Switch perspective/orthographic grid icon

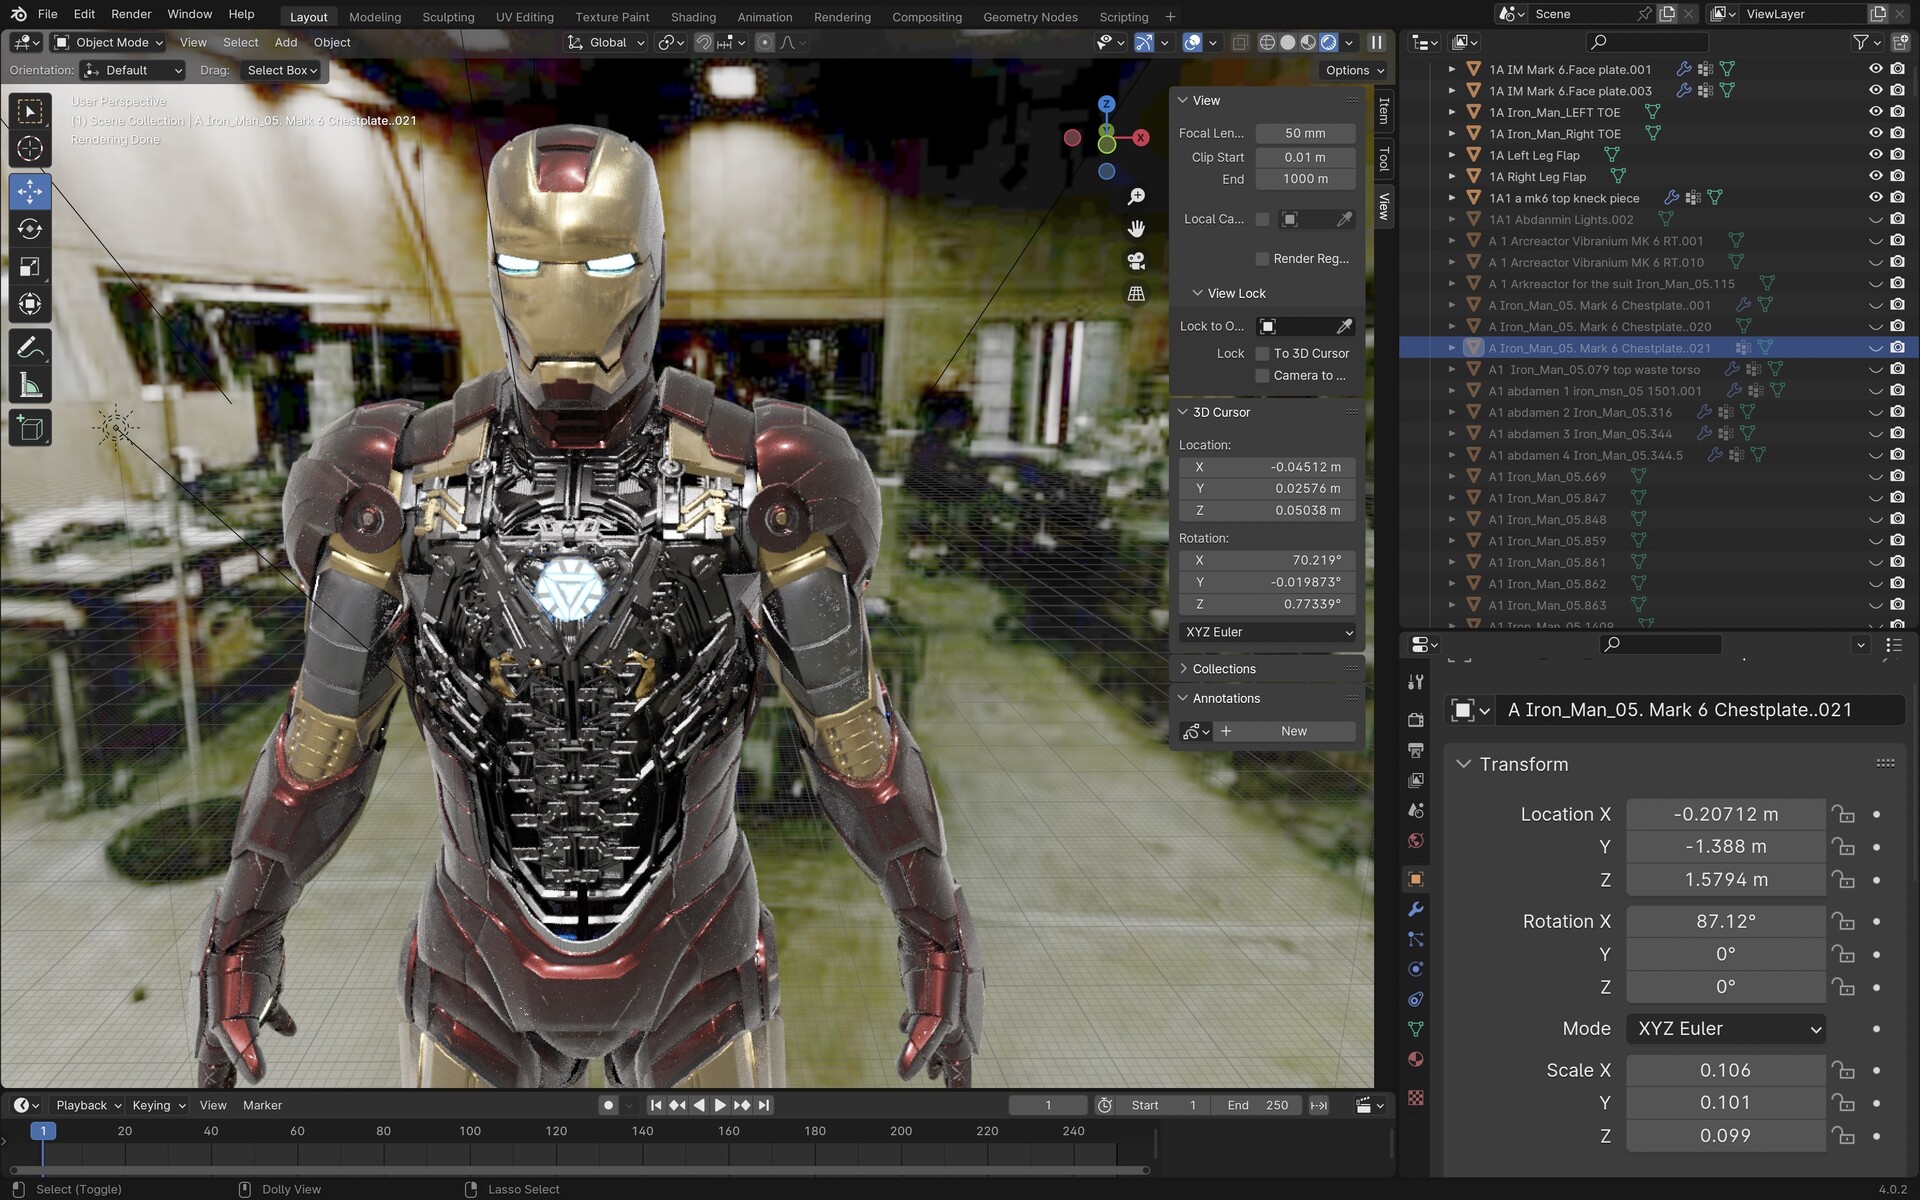tap(1136, 294)
